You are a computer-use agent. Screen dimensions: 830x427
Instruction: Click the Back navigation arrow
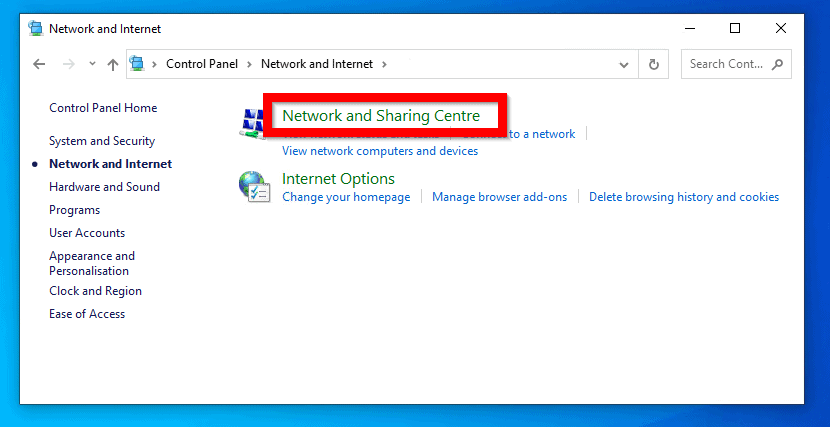[39, 64]
